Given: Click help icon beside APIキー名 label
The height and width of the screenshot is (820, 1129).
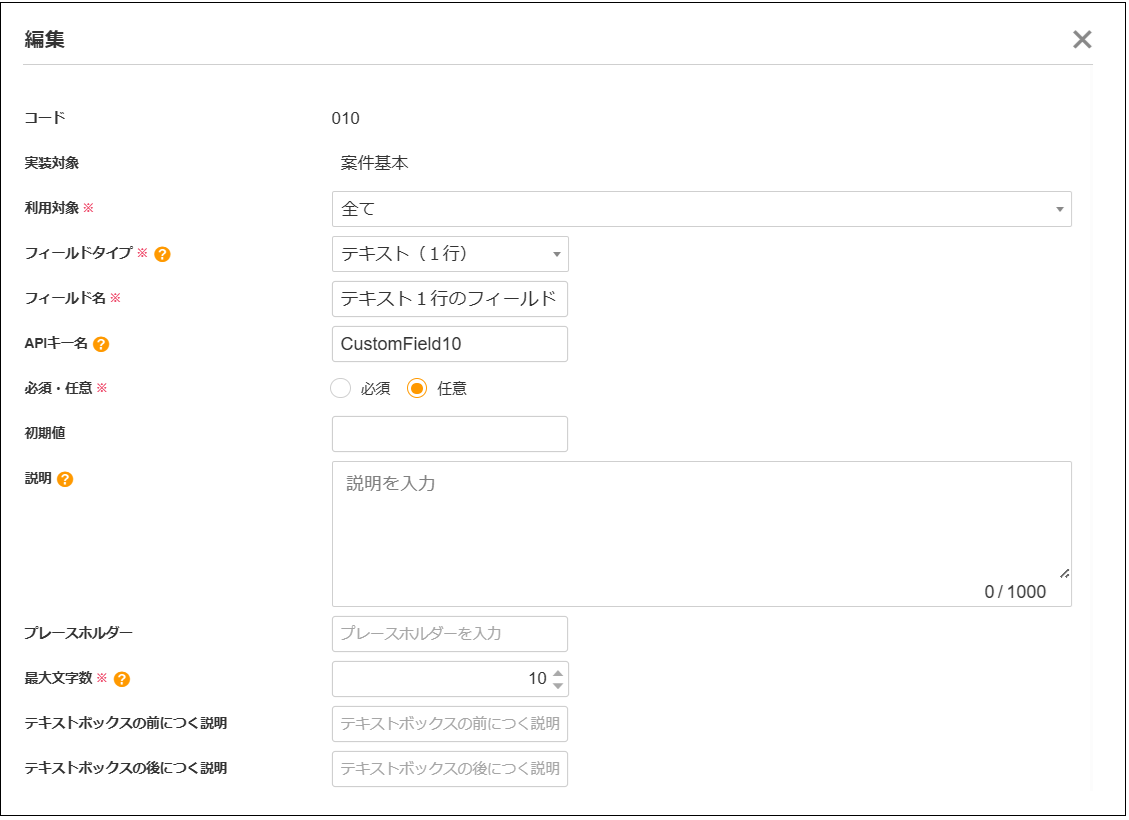Looking at the screenshot, I should 101,344.
